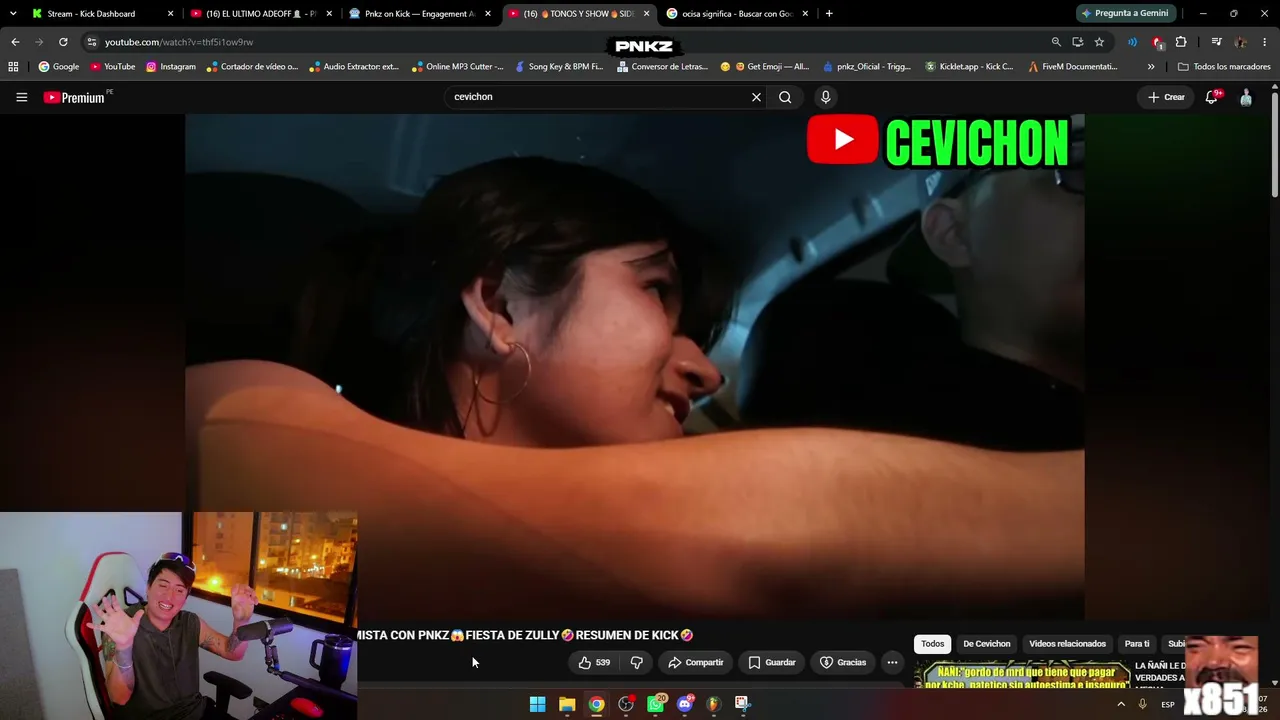Switch to the ocisa significa Google tab
Viewport: 1280px width, 720px height.
(x=737, y=14)
